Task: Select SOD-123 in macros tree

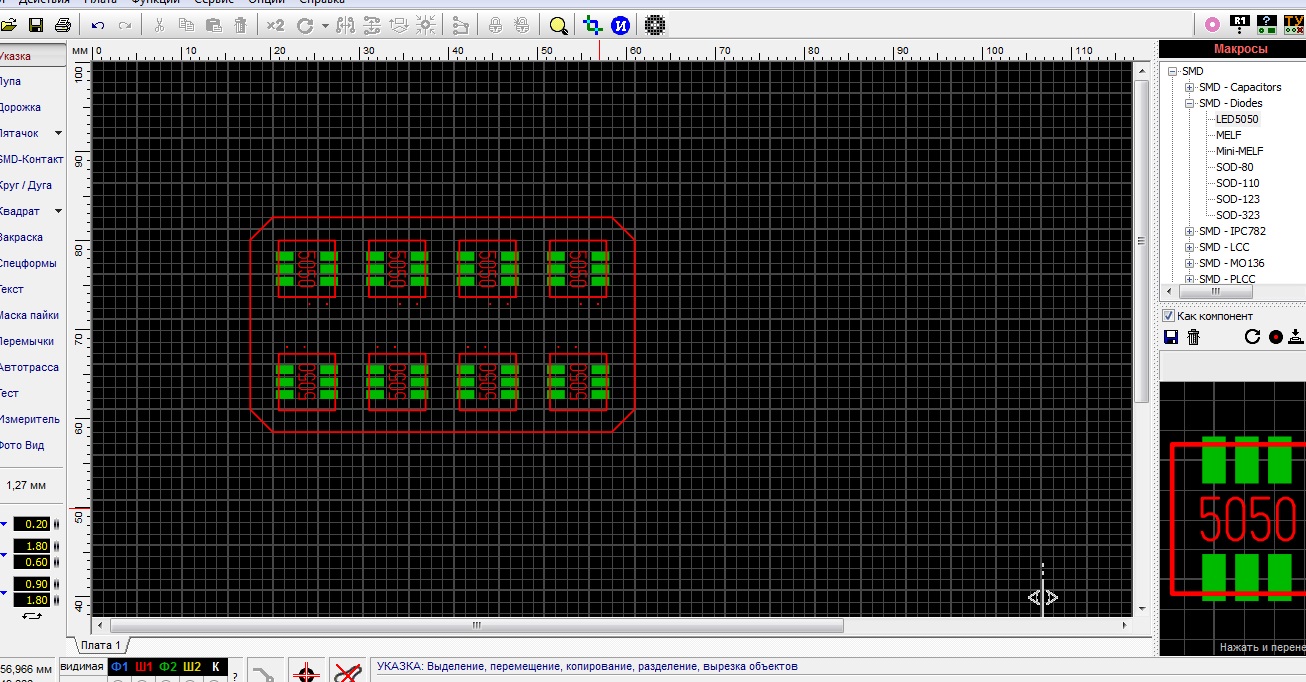Action: (1237, 199)
